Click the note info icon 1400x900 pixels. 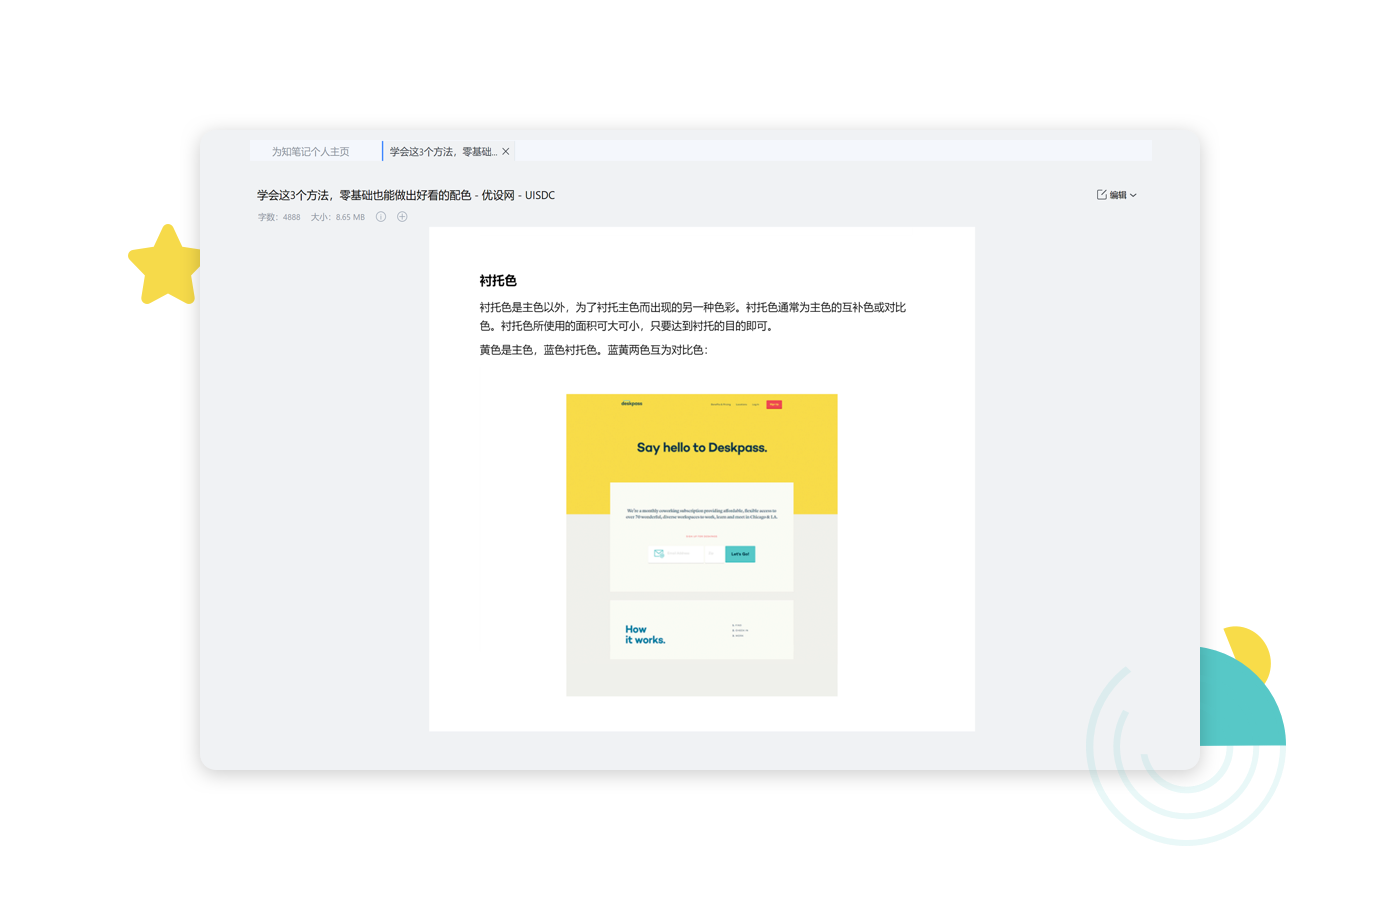click(381, 216)
